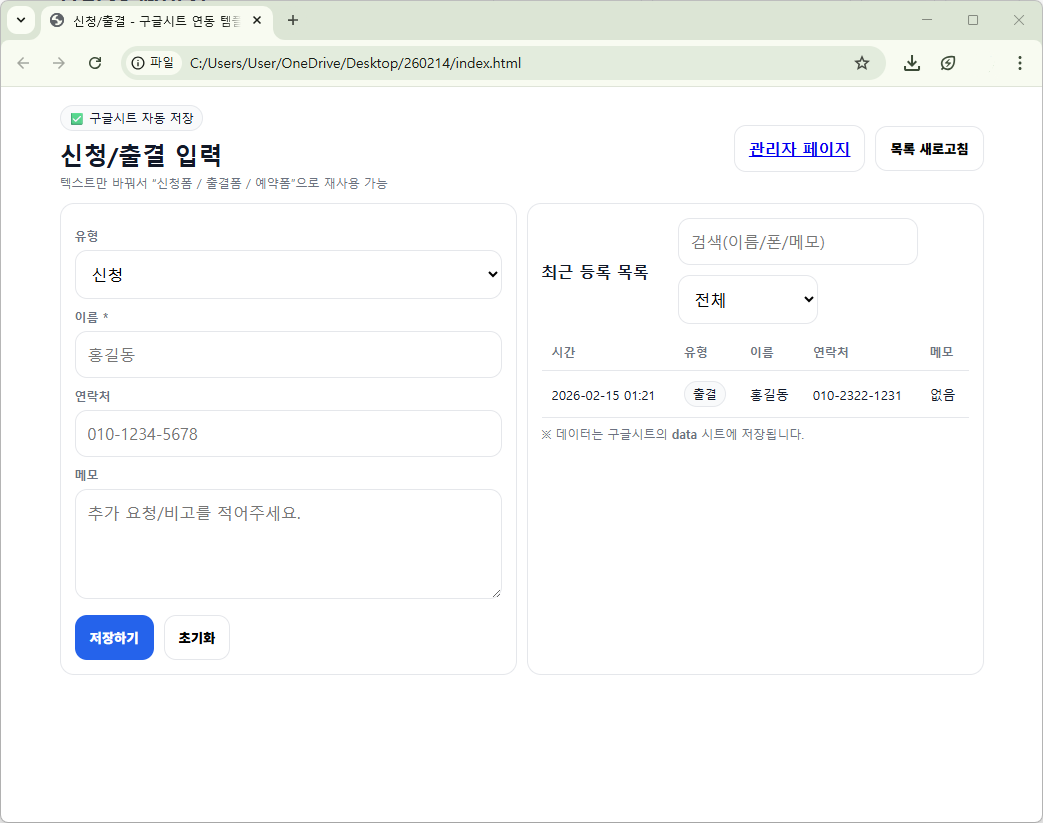Click the 구글시트 자동 저장 checkbox badge
This screenshot has width=1043, height=823.
[132, 118]
